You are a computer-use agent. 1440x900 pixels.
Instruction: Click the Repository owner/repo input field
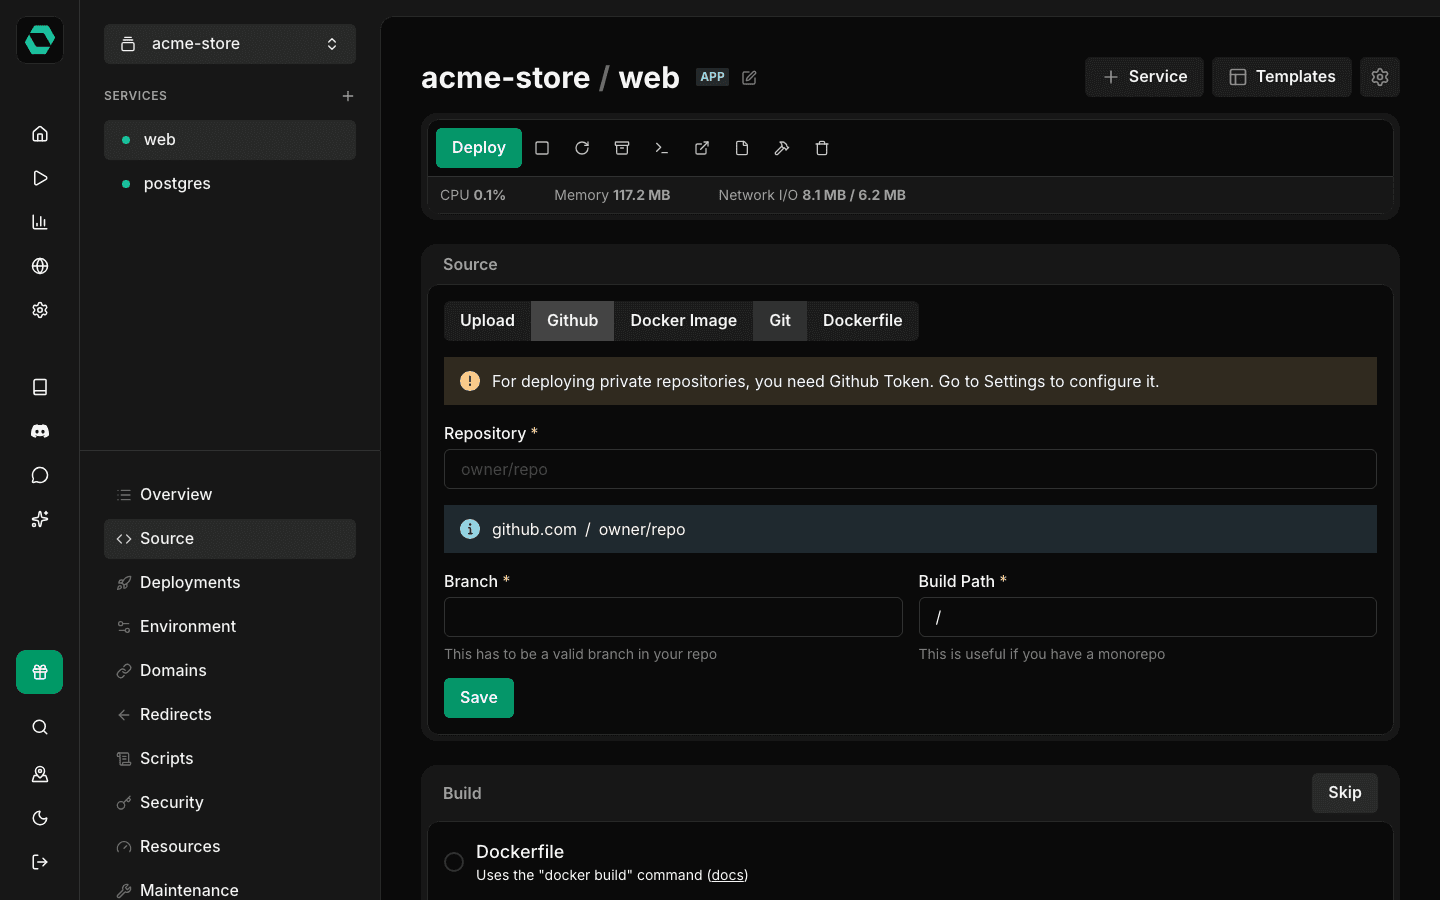910,469
